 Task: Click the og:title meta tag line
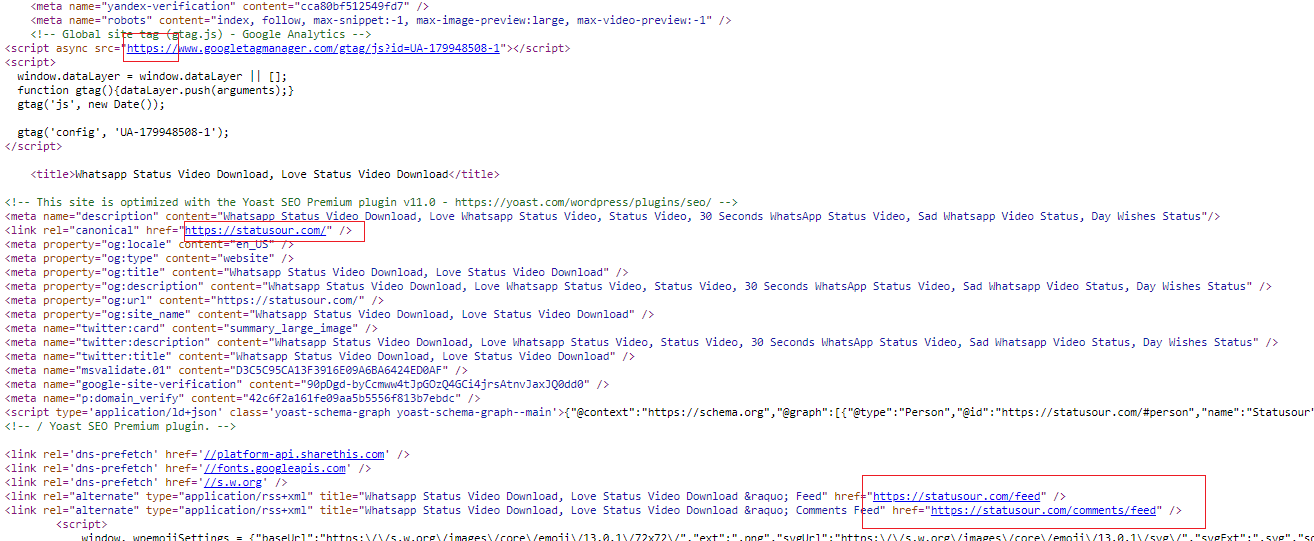316,272
